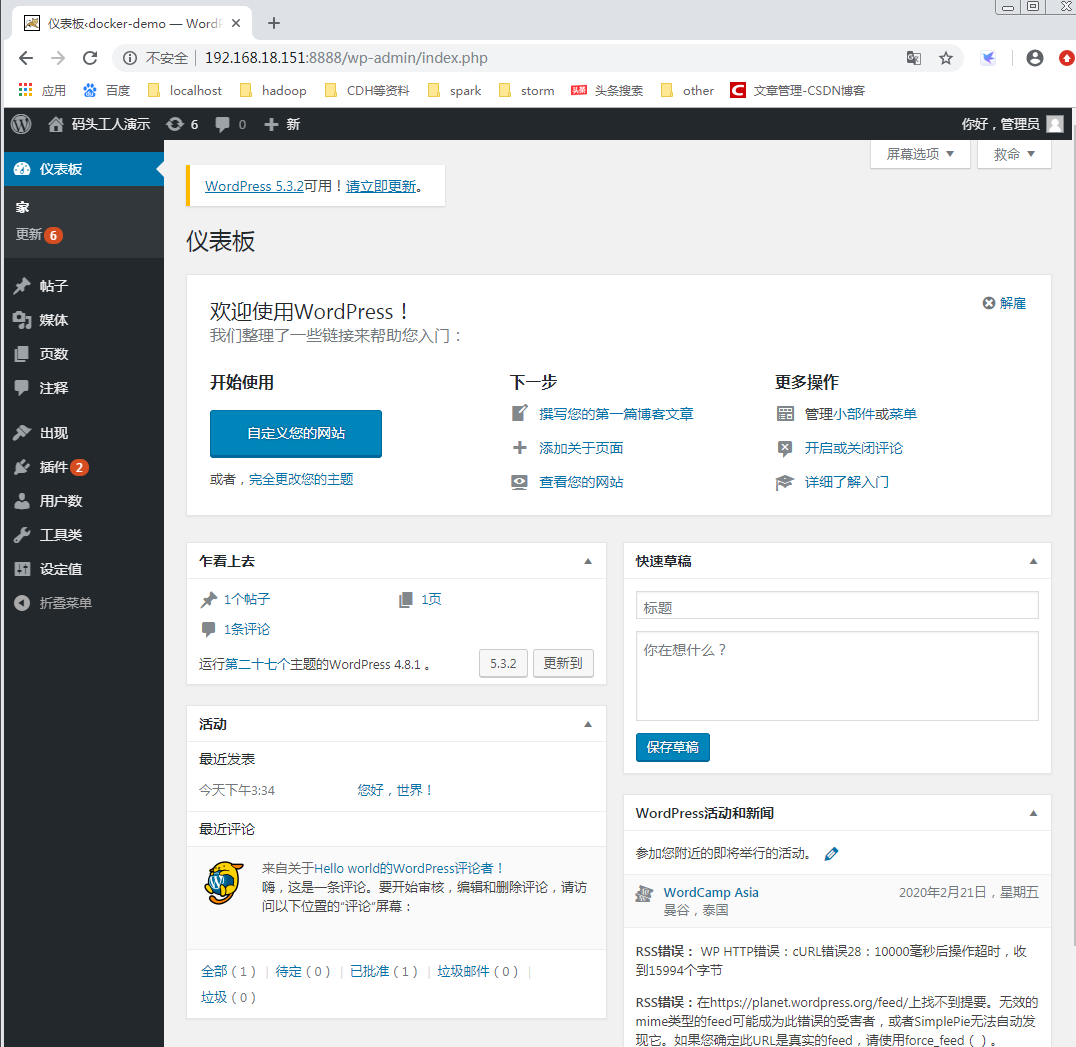
Task: Open comments bubble in admin bar
Action: (x=230, y=124)
